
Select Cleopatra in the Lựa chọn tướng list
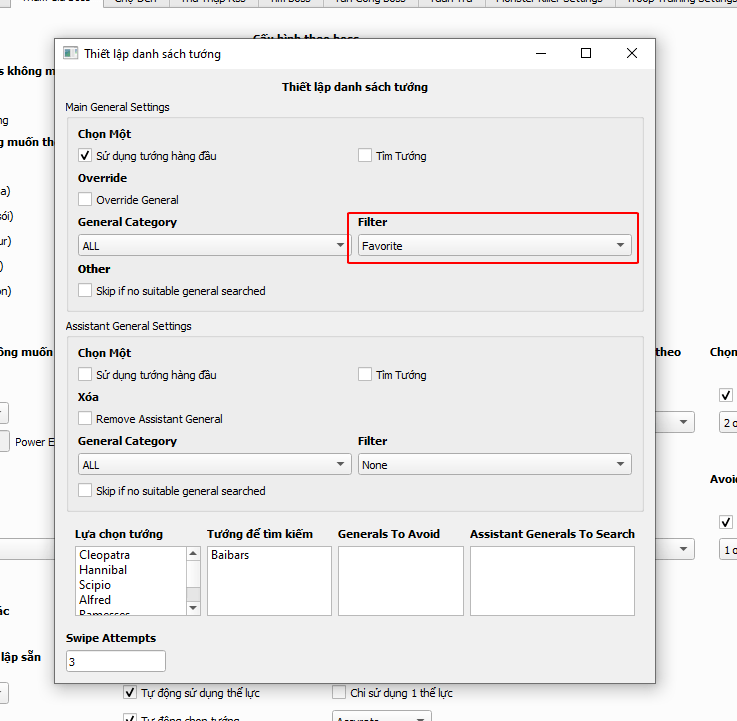click(x=105, y=555)
